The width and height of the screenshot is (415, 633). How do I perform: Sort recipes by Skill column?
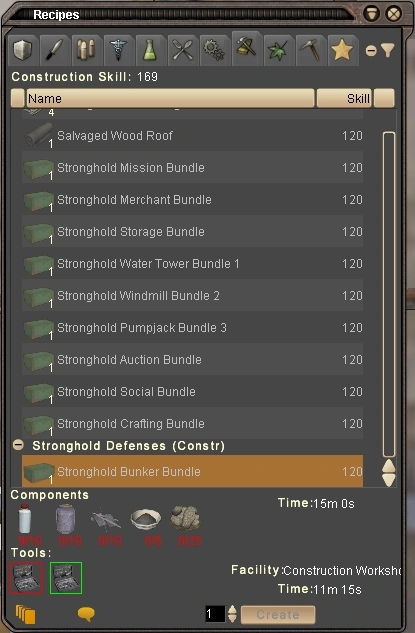(x=344, y=99)
